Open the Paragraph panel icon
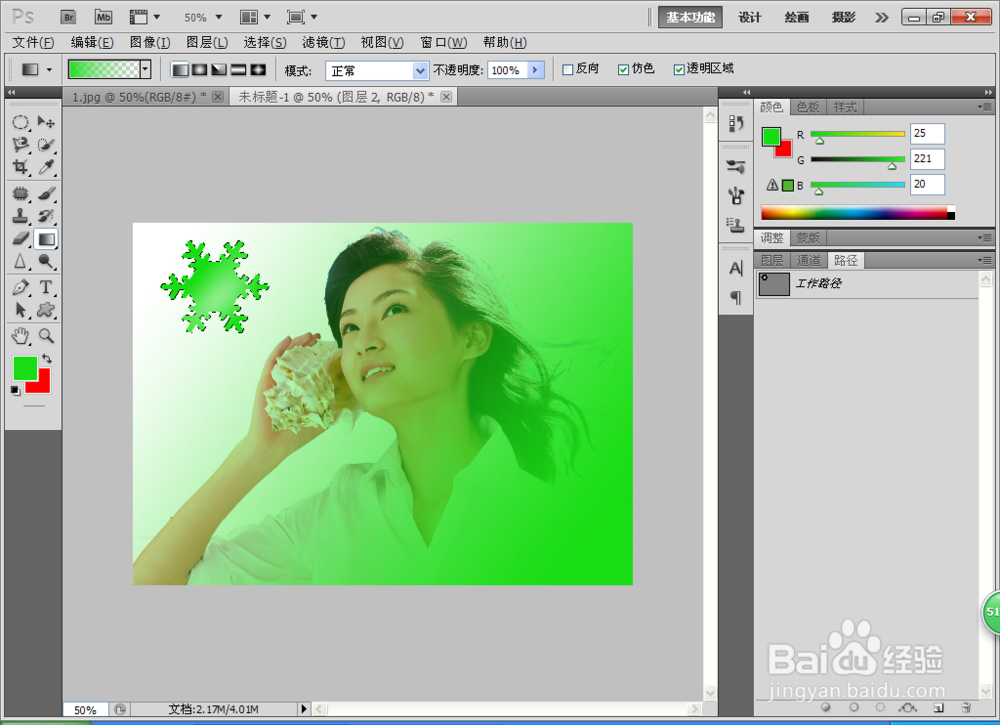 (x=736, y=297)
